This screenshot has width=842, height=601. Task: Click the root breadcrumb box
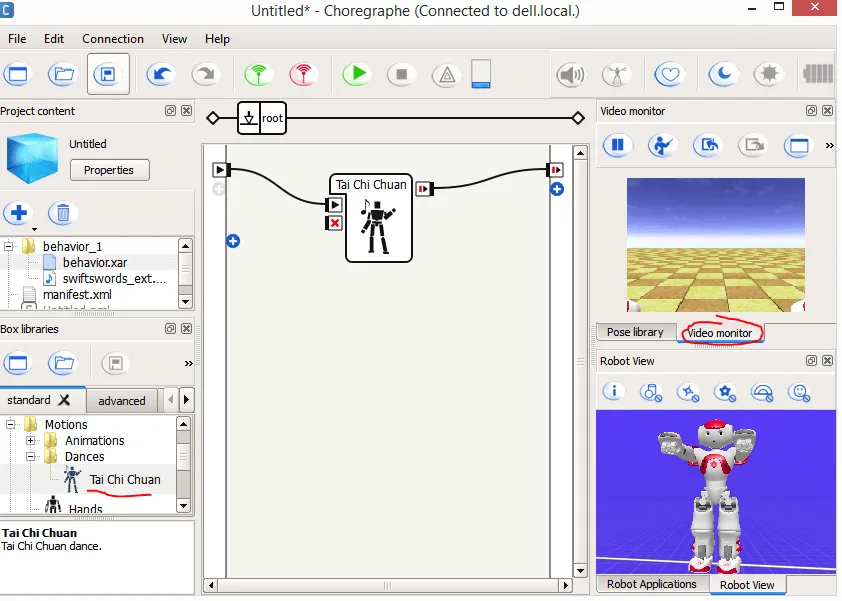(262, 118)
